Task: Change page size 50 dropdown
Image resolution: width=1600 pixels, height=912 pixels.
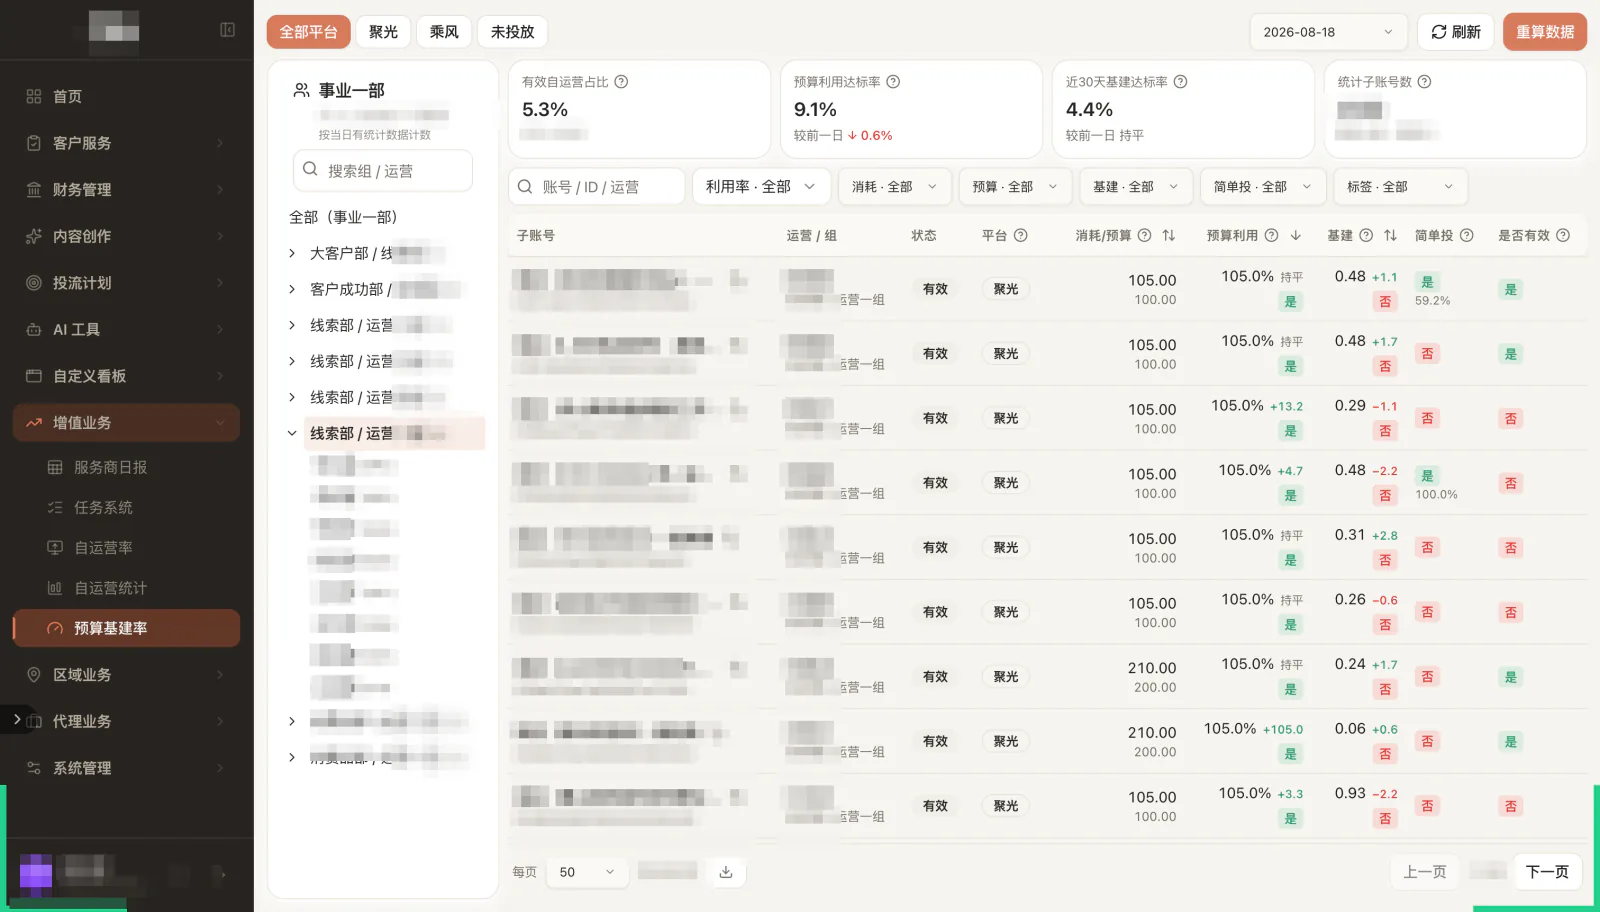Action: [x=587, y=872]
